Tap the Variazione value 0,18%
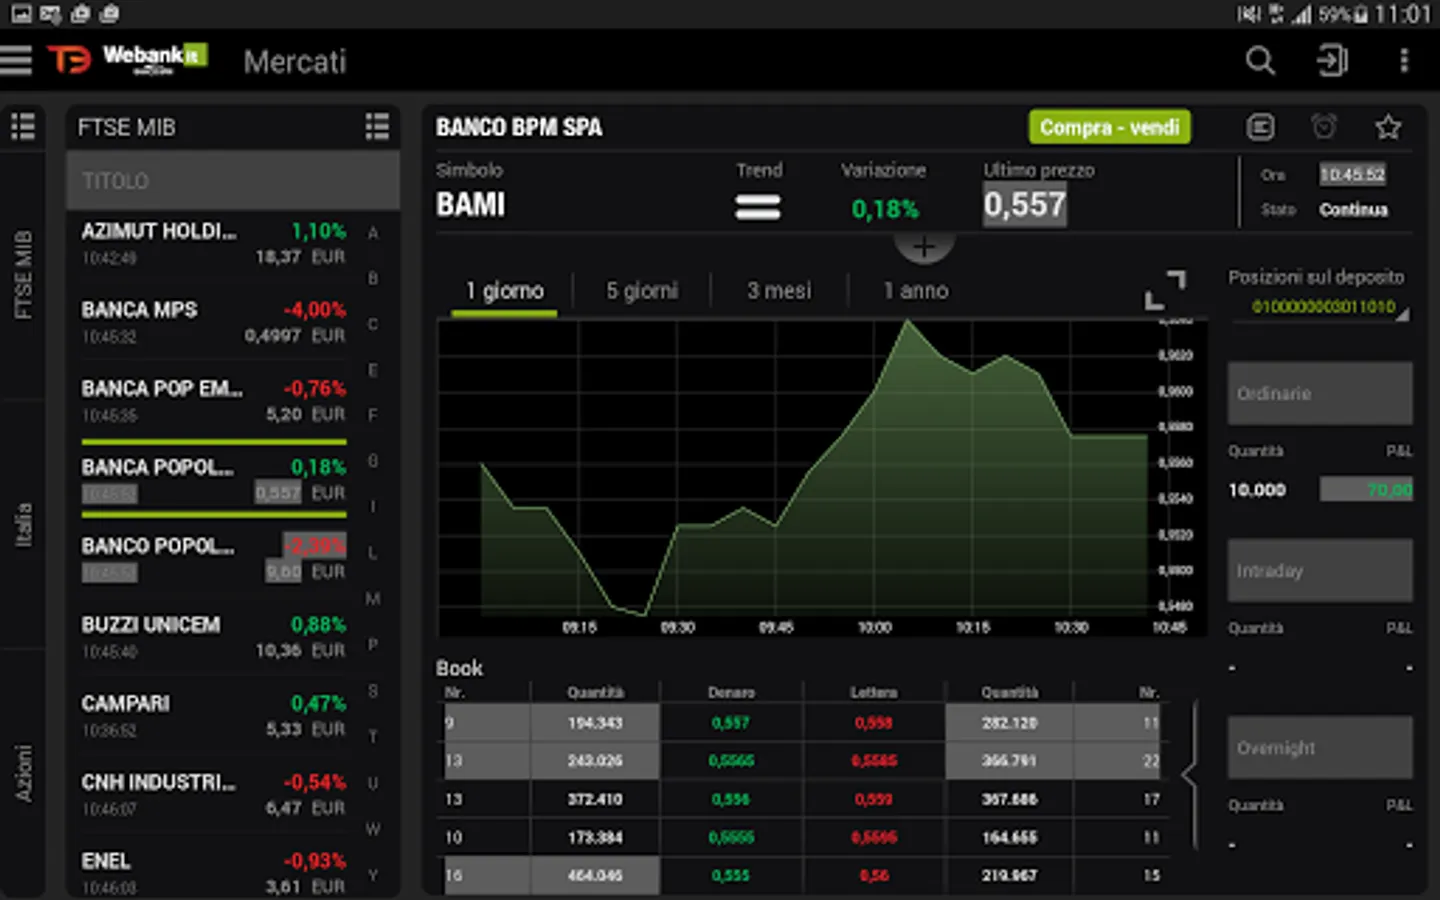This screenshot has width=1440, height=900. click(x=885, y=209)
